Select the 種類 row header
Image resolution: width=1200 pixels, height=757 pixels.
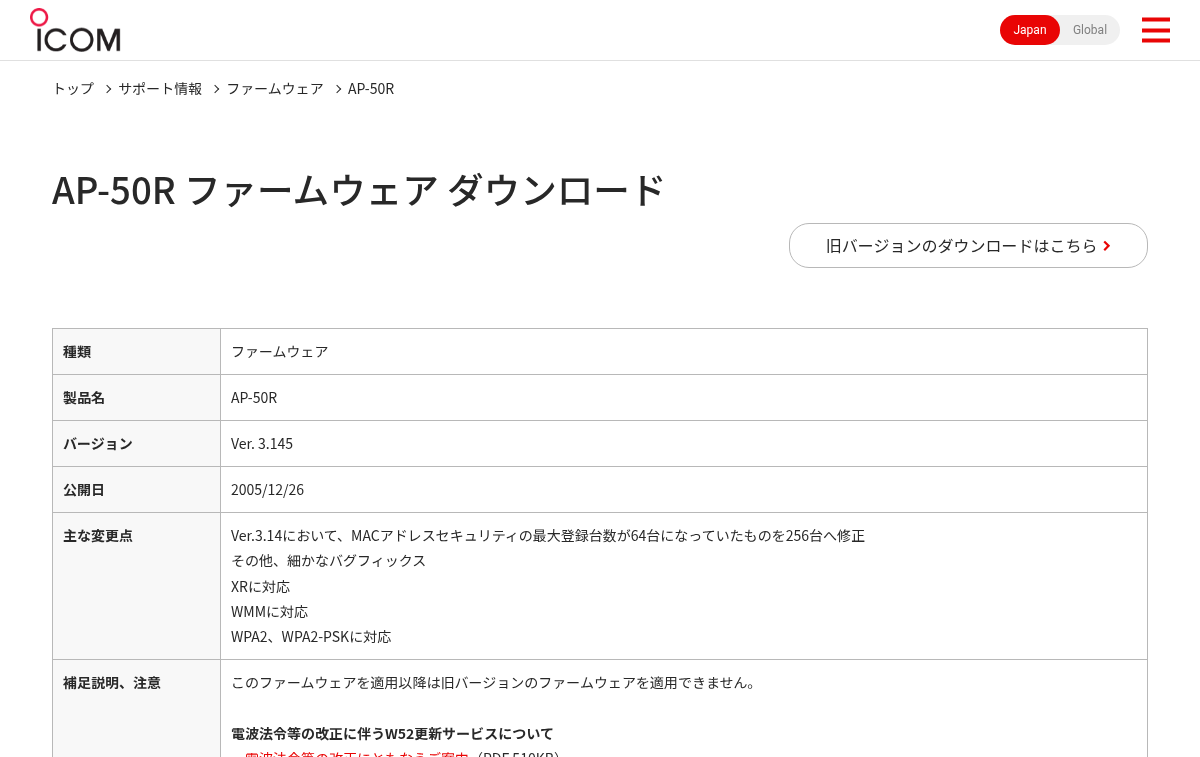(136, 351)
